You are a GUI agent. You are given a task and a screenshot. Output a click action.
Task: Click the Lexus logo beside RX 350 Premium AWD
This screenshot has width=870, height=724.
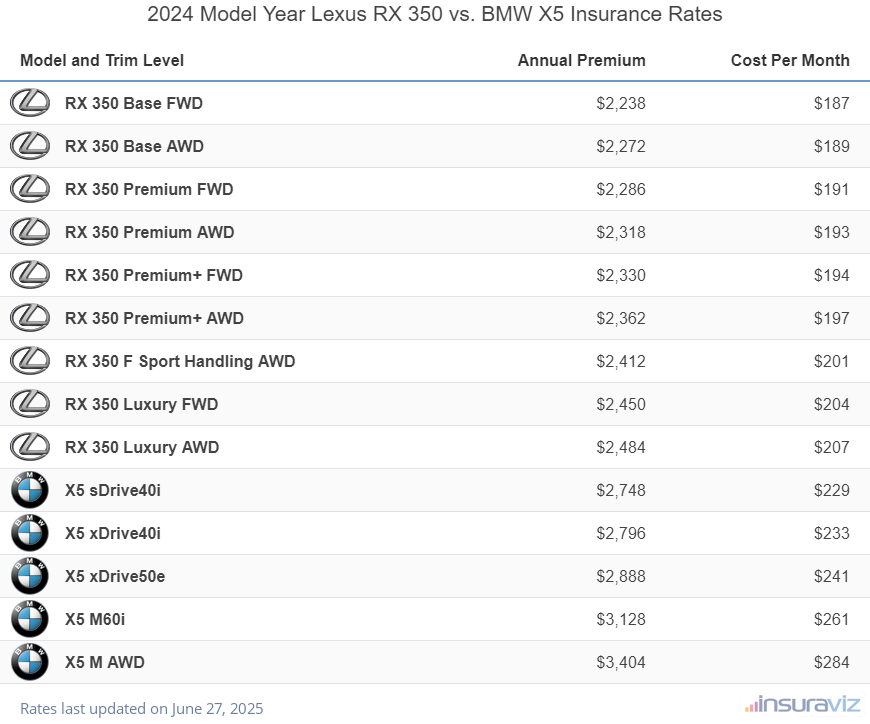(30, 232)
